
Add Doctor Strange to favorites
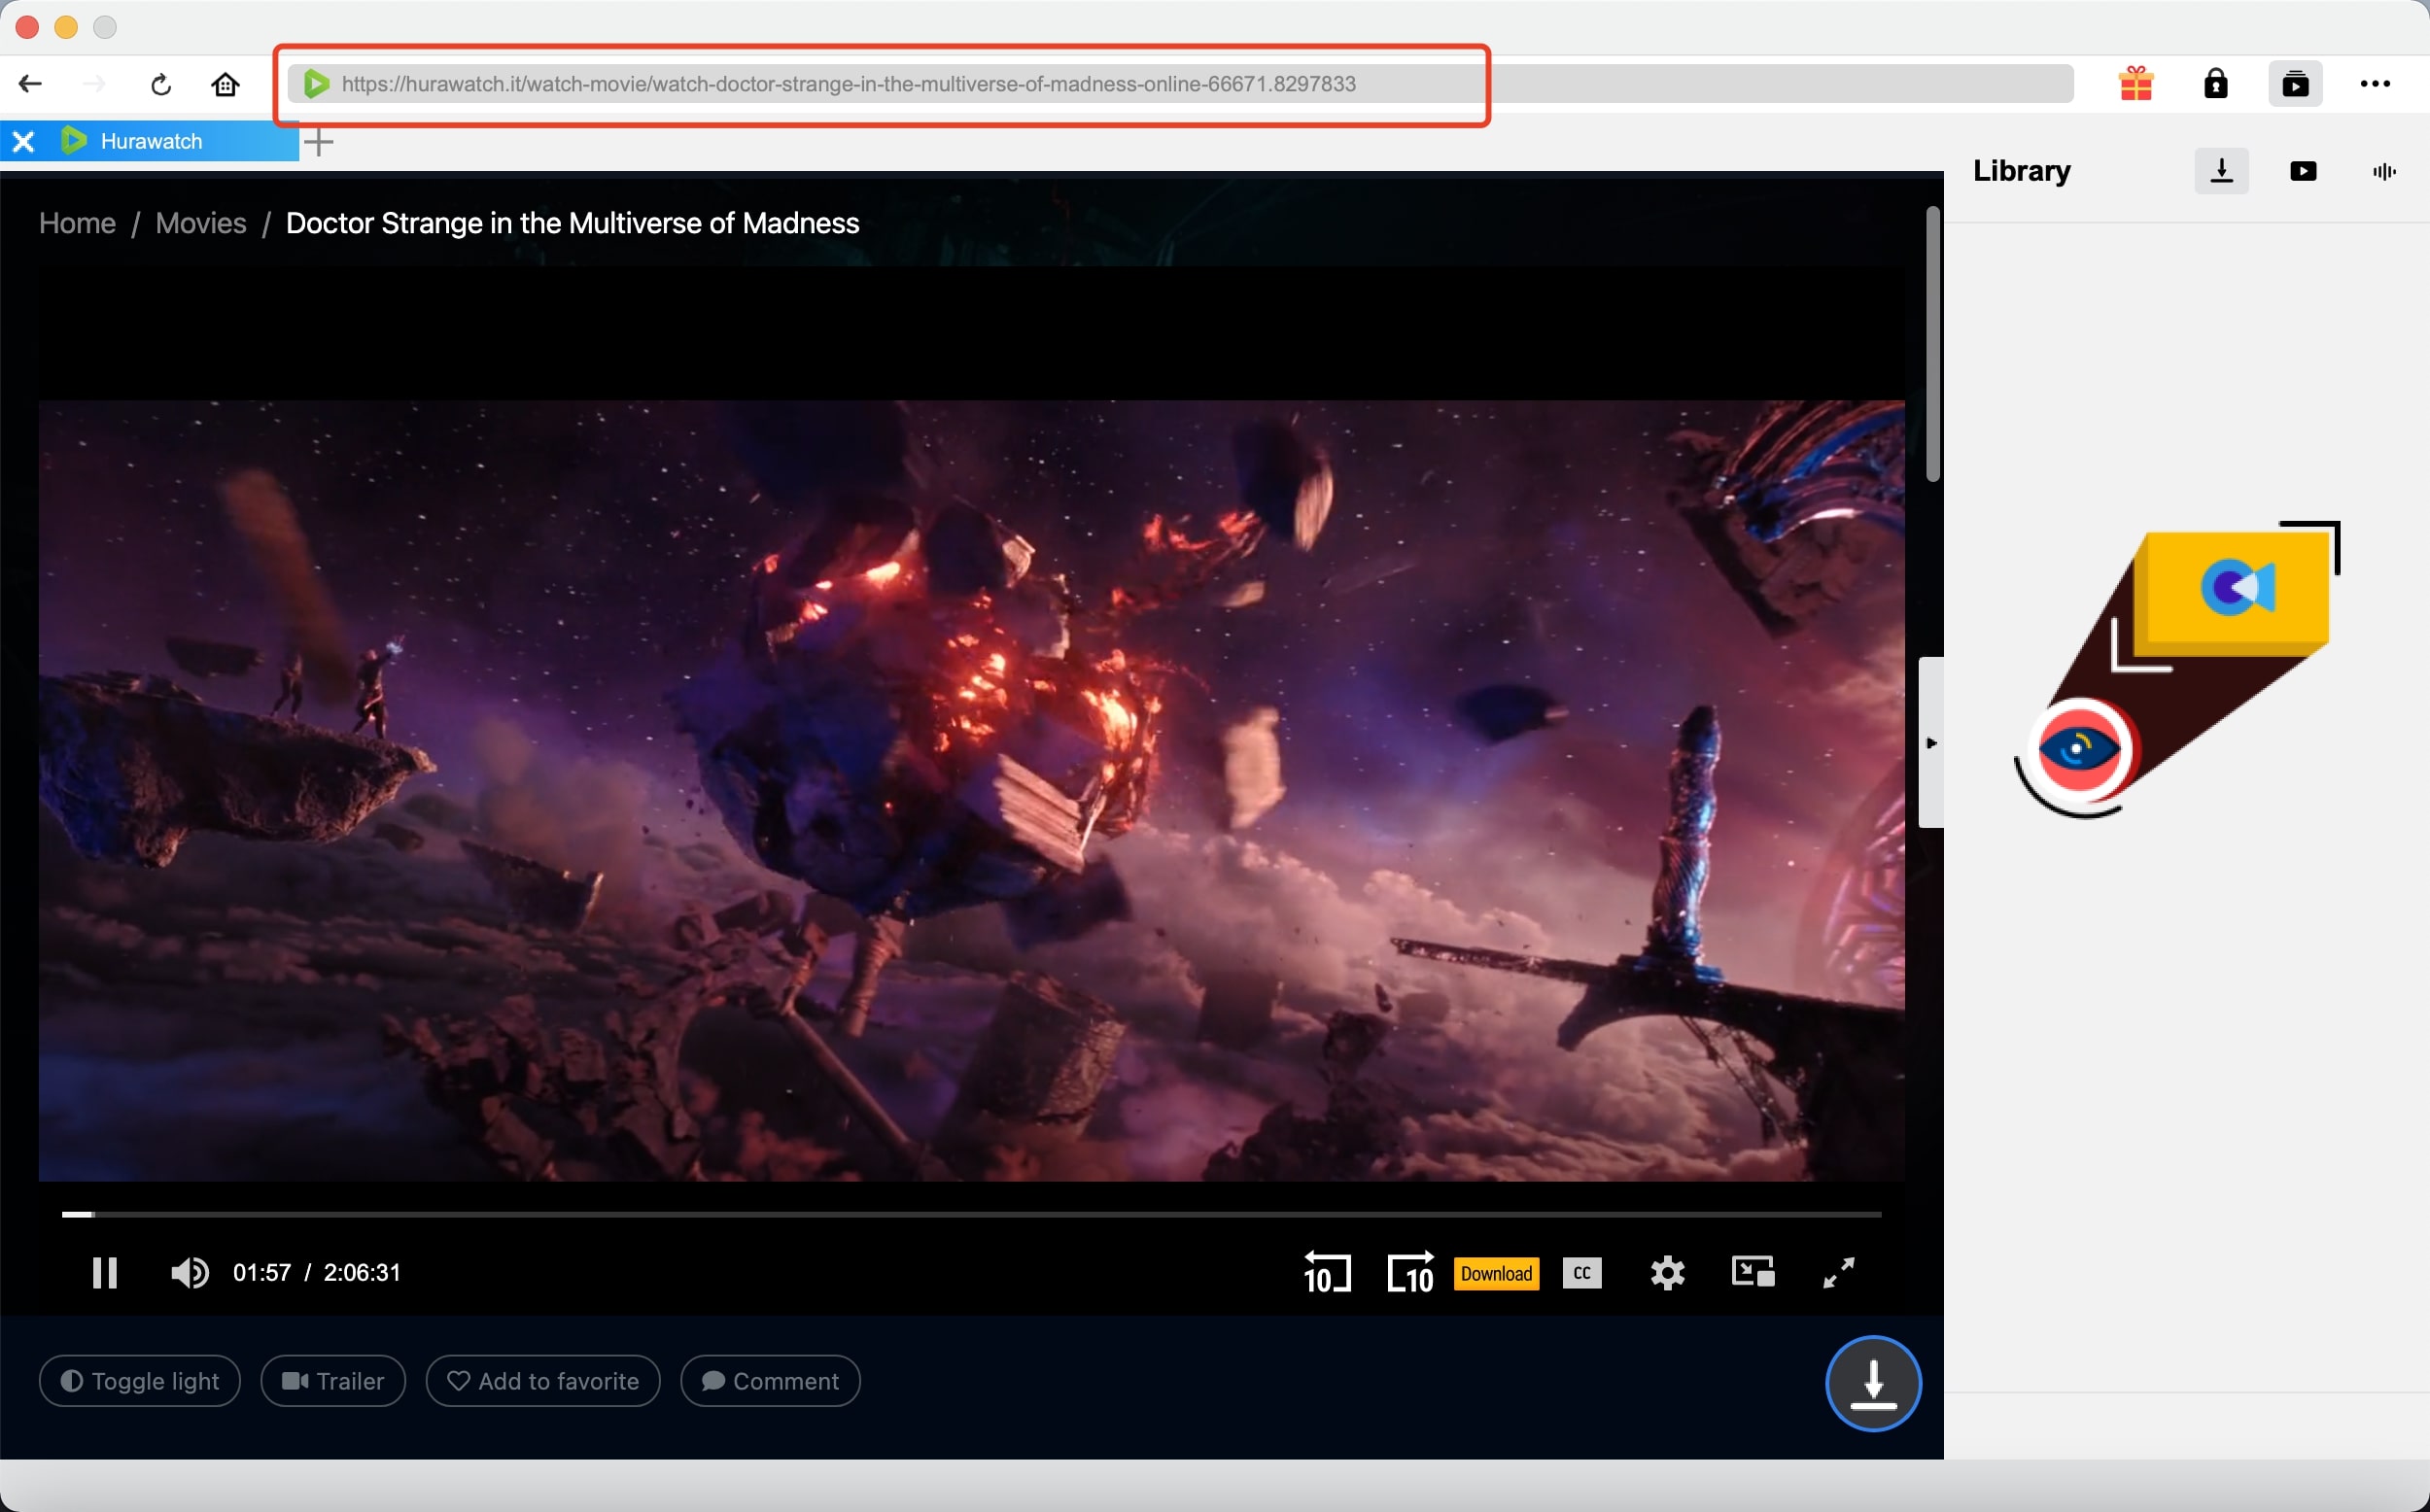coord(542,1380)
